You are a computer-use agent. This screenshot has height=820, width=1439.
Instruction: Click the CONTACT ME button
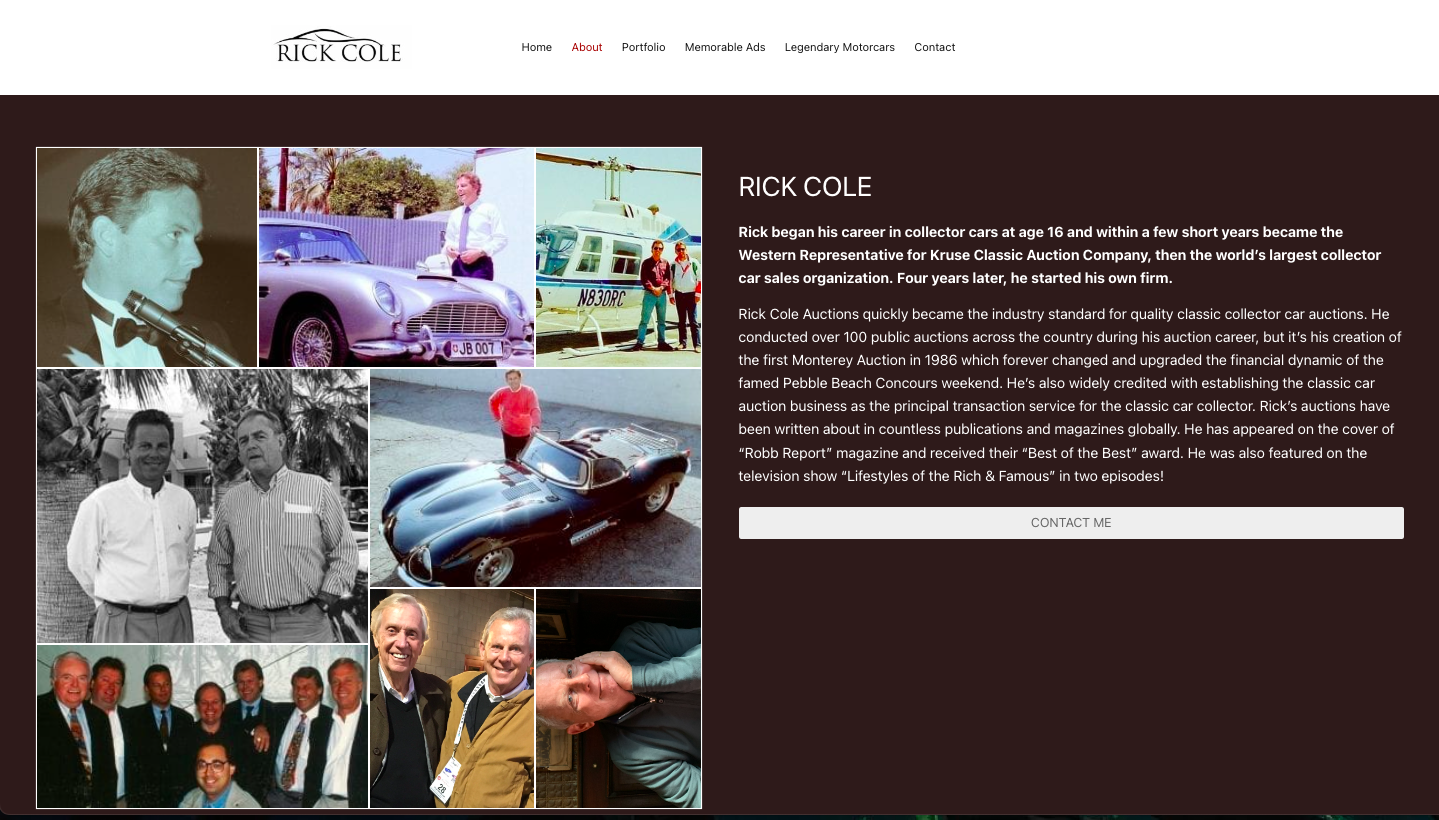coord(1071,523)
